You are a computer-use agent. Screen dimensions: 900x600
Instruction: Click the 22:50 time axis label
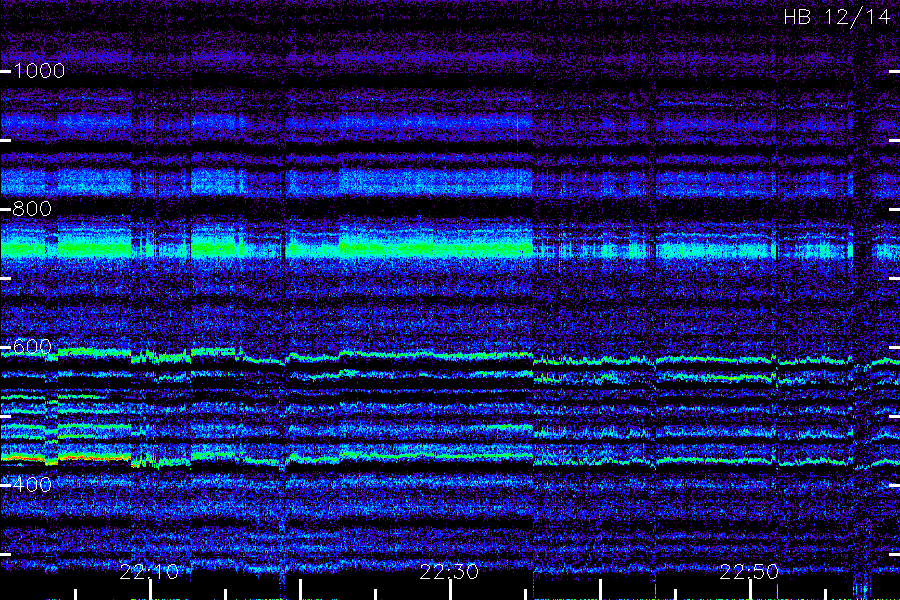click(x=749, y=572)
